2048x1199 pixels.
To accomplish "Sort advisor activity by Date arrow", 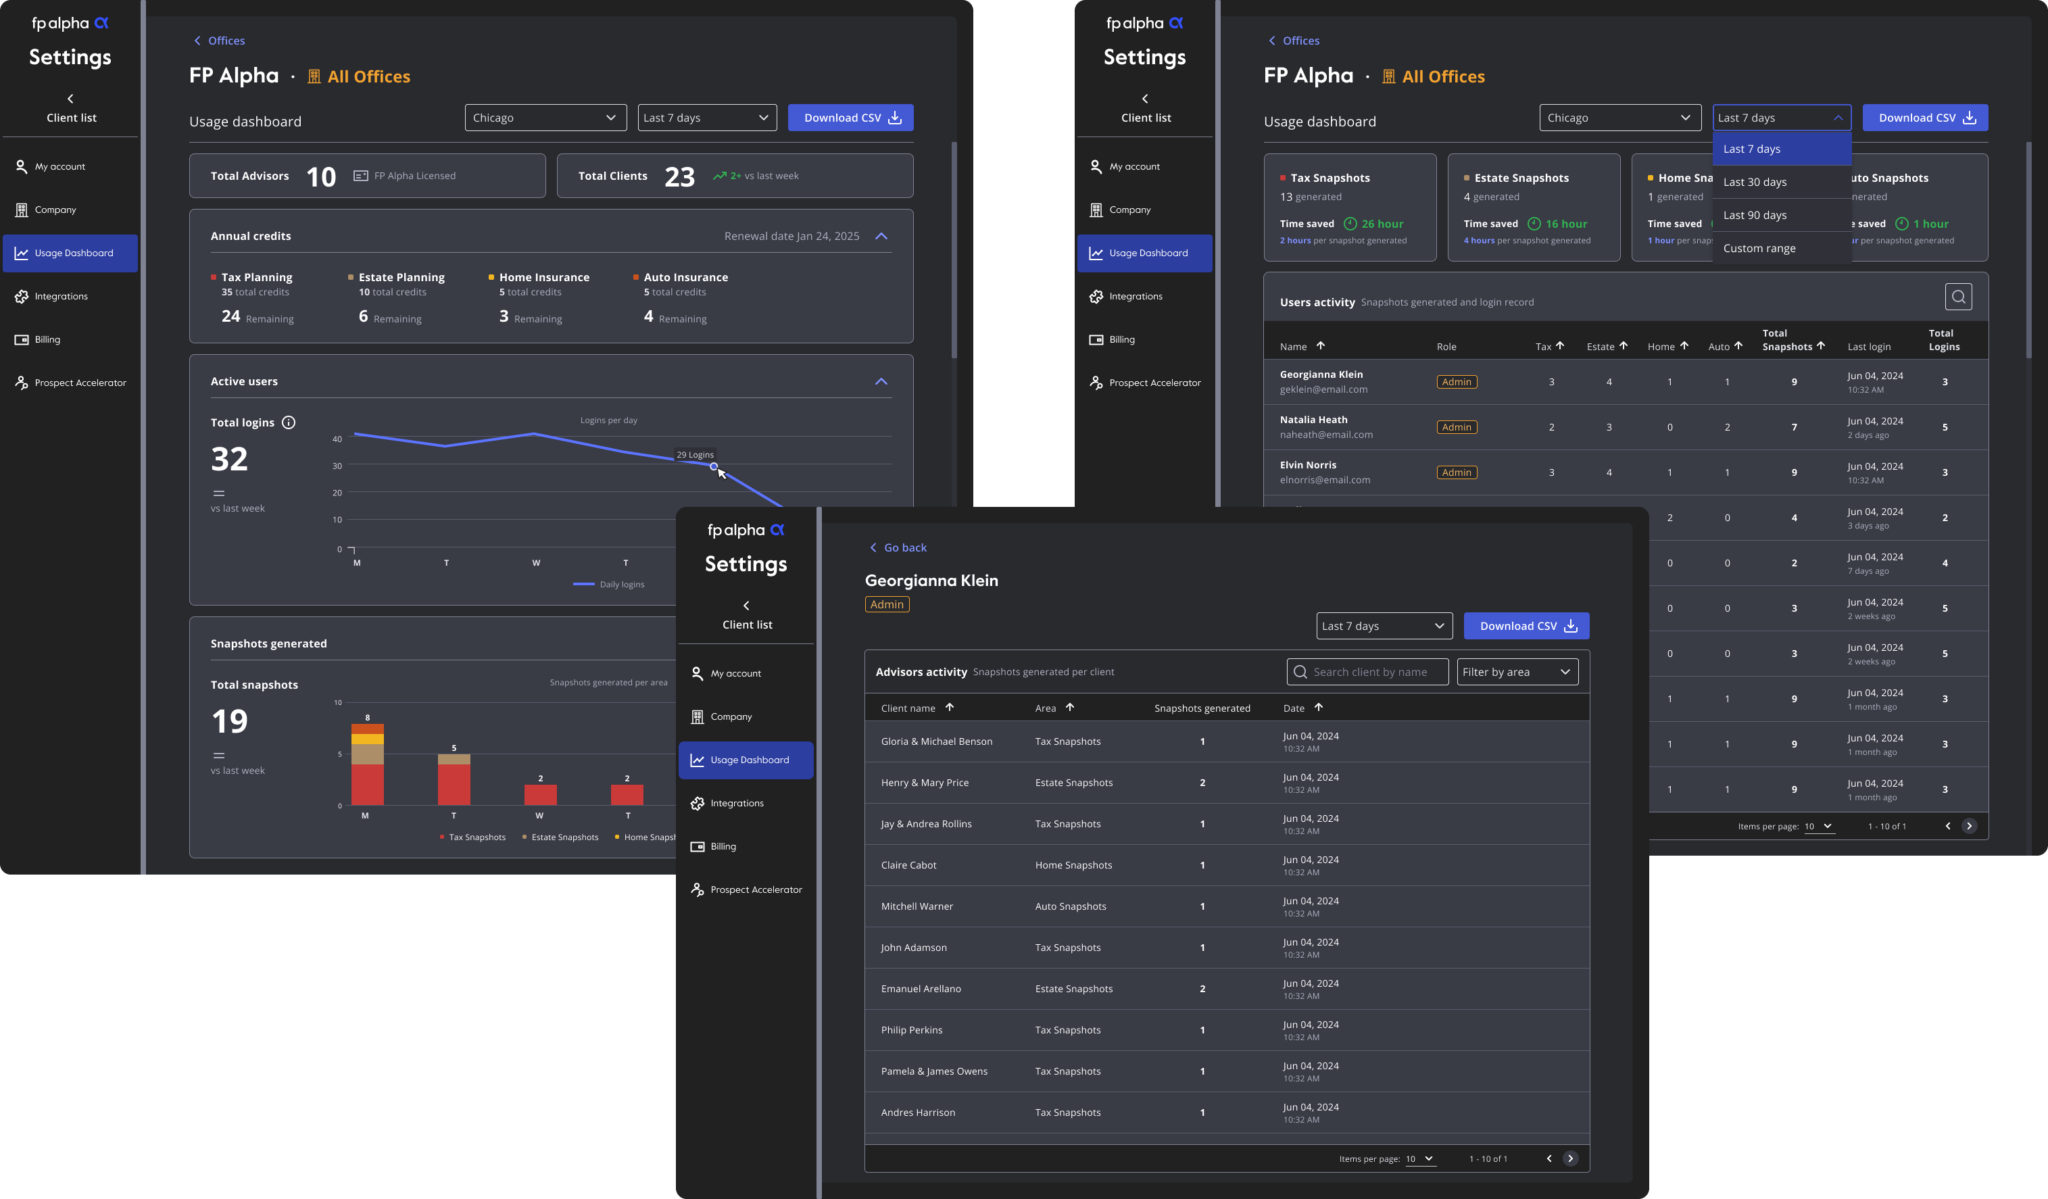I will click(1319, 707).
